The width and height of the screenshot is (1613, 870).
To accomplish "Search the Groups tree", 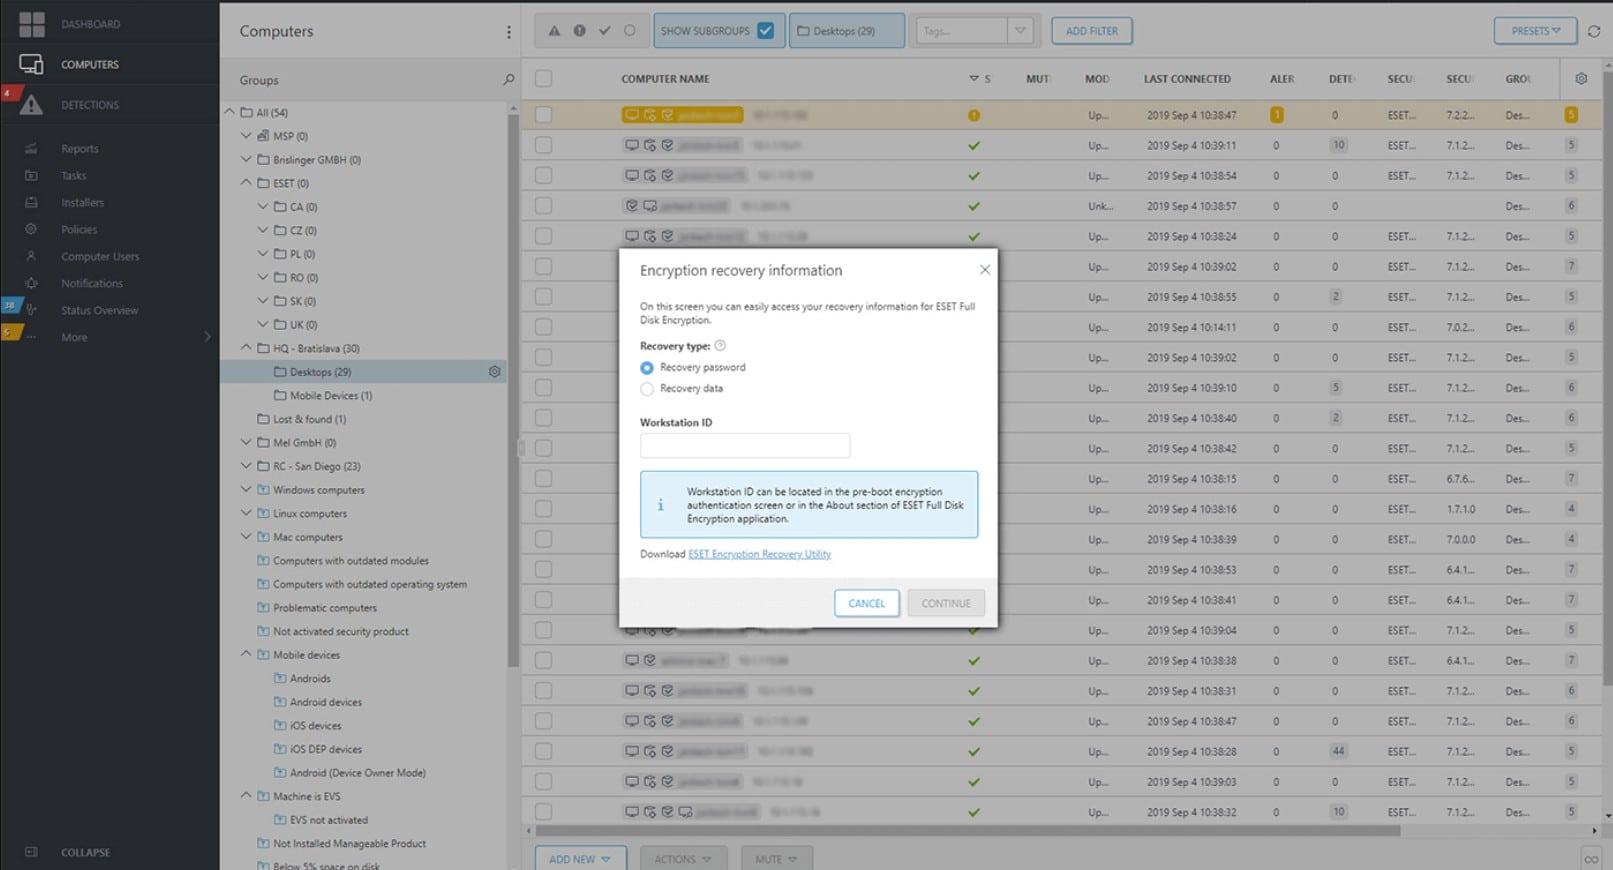I will (x=508, y=80).
